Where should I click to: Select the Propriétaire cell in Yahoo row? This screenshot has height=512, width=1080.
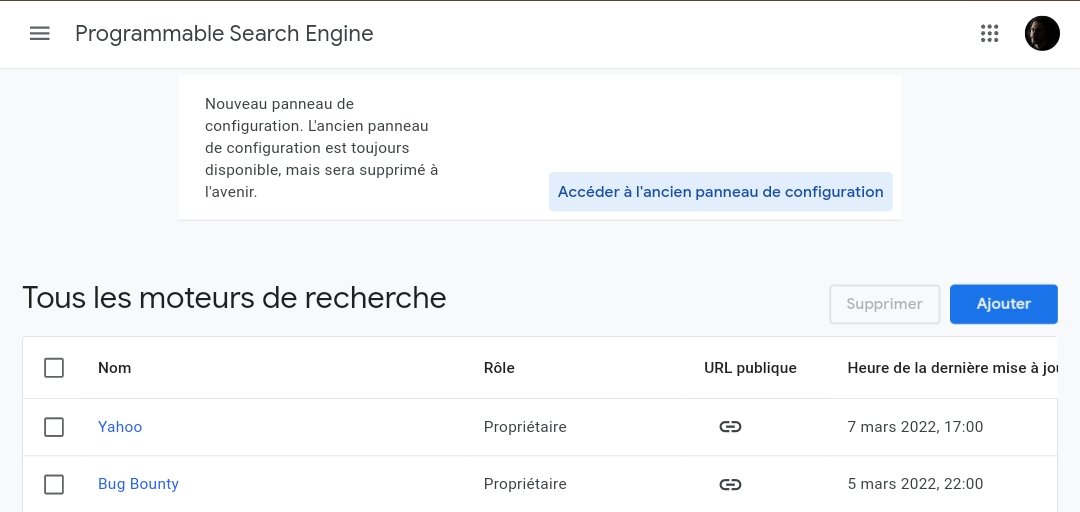click(x=525, y=427)
